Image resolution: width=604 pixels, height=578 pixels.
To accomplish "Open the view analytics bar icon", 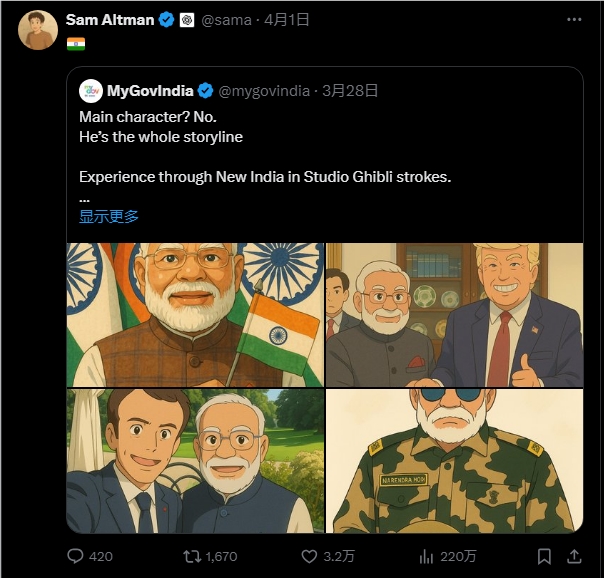I will click(426, 556).
